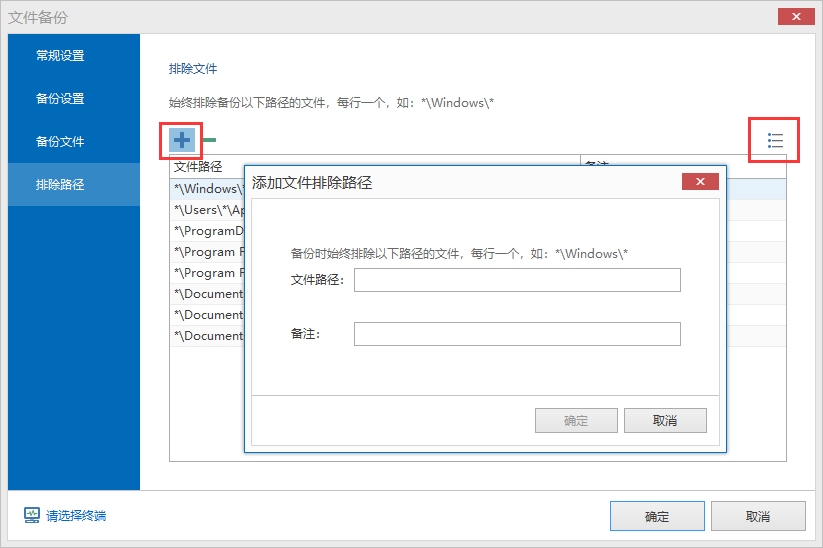Close the 文件备份 main window
The height and width of the screenshot is (548, 823).
pos(797,17)
